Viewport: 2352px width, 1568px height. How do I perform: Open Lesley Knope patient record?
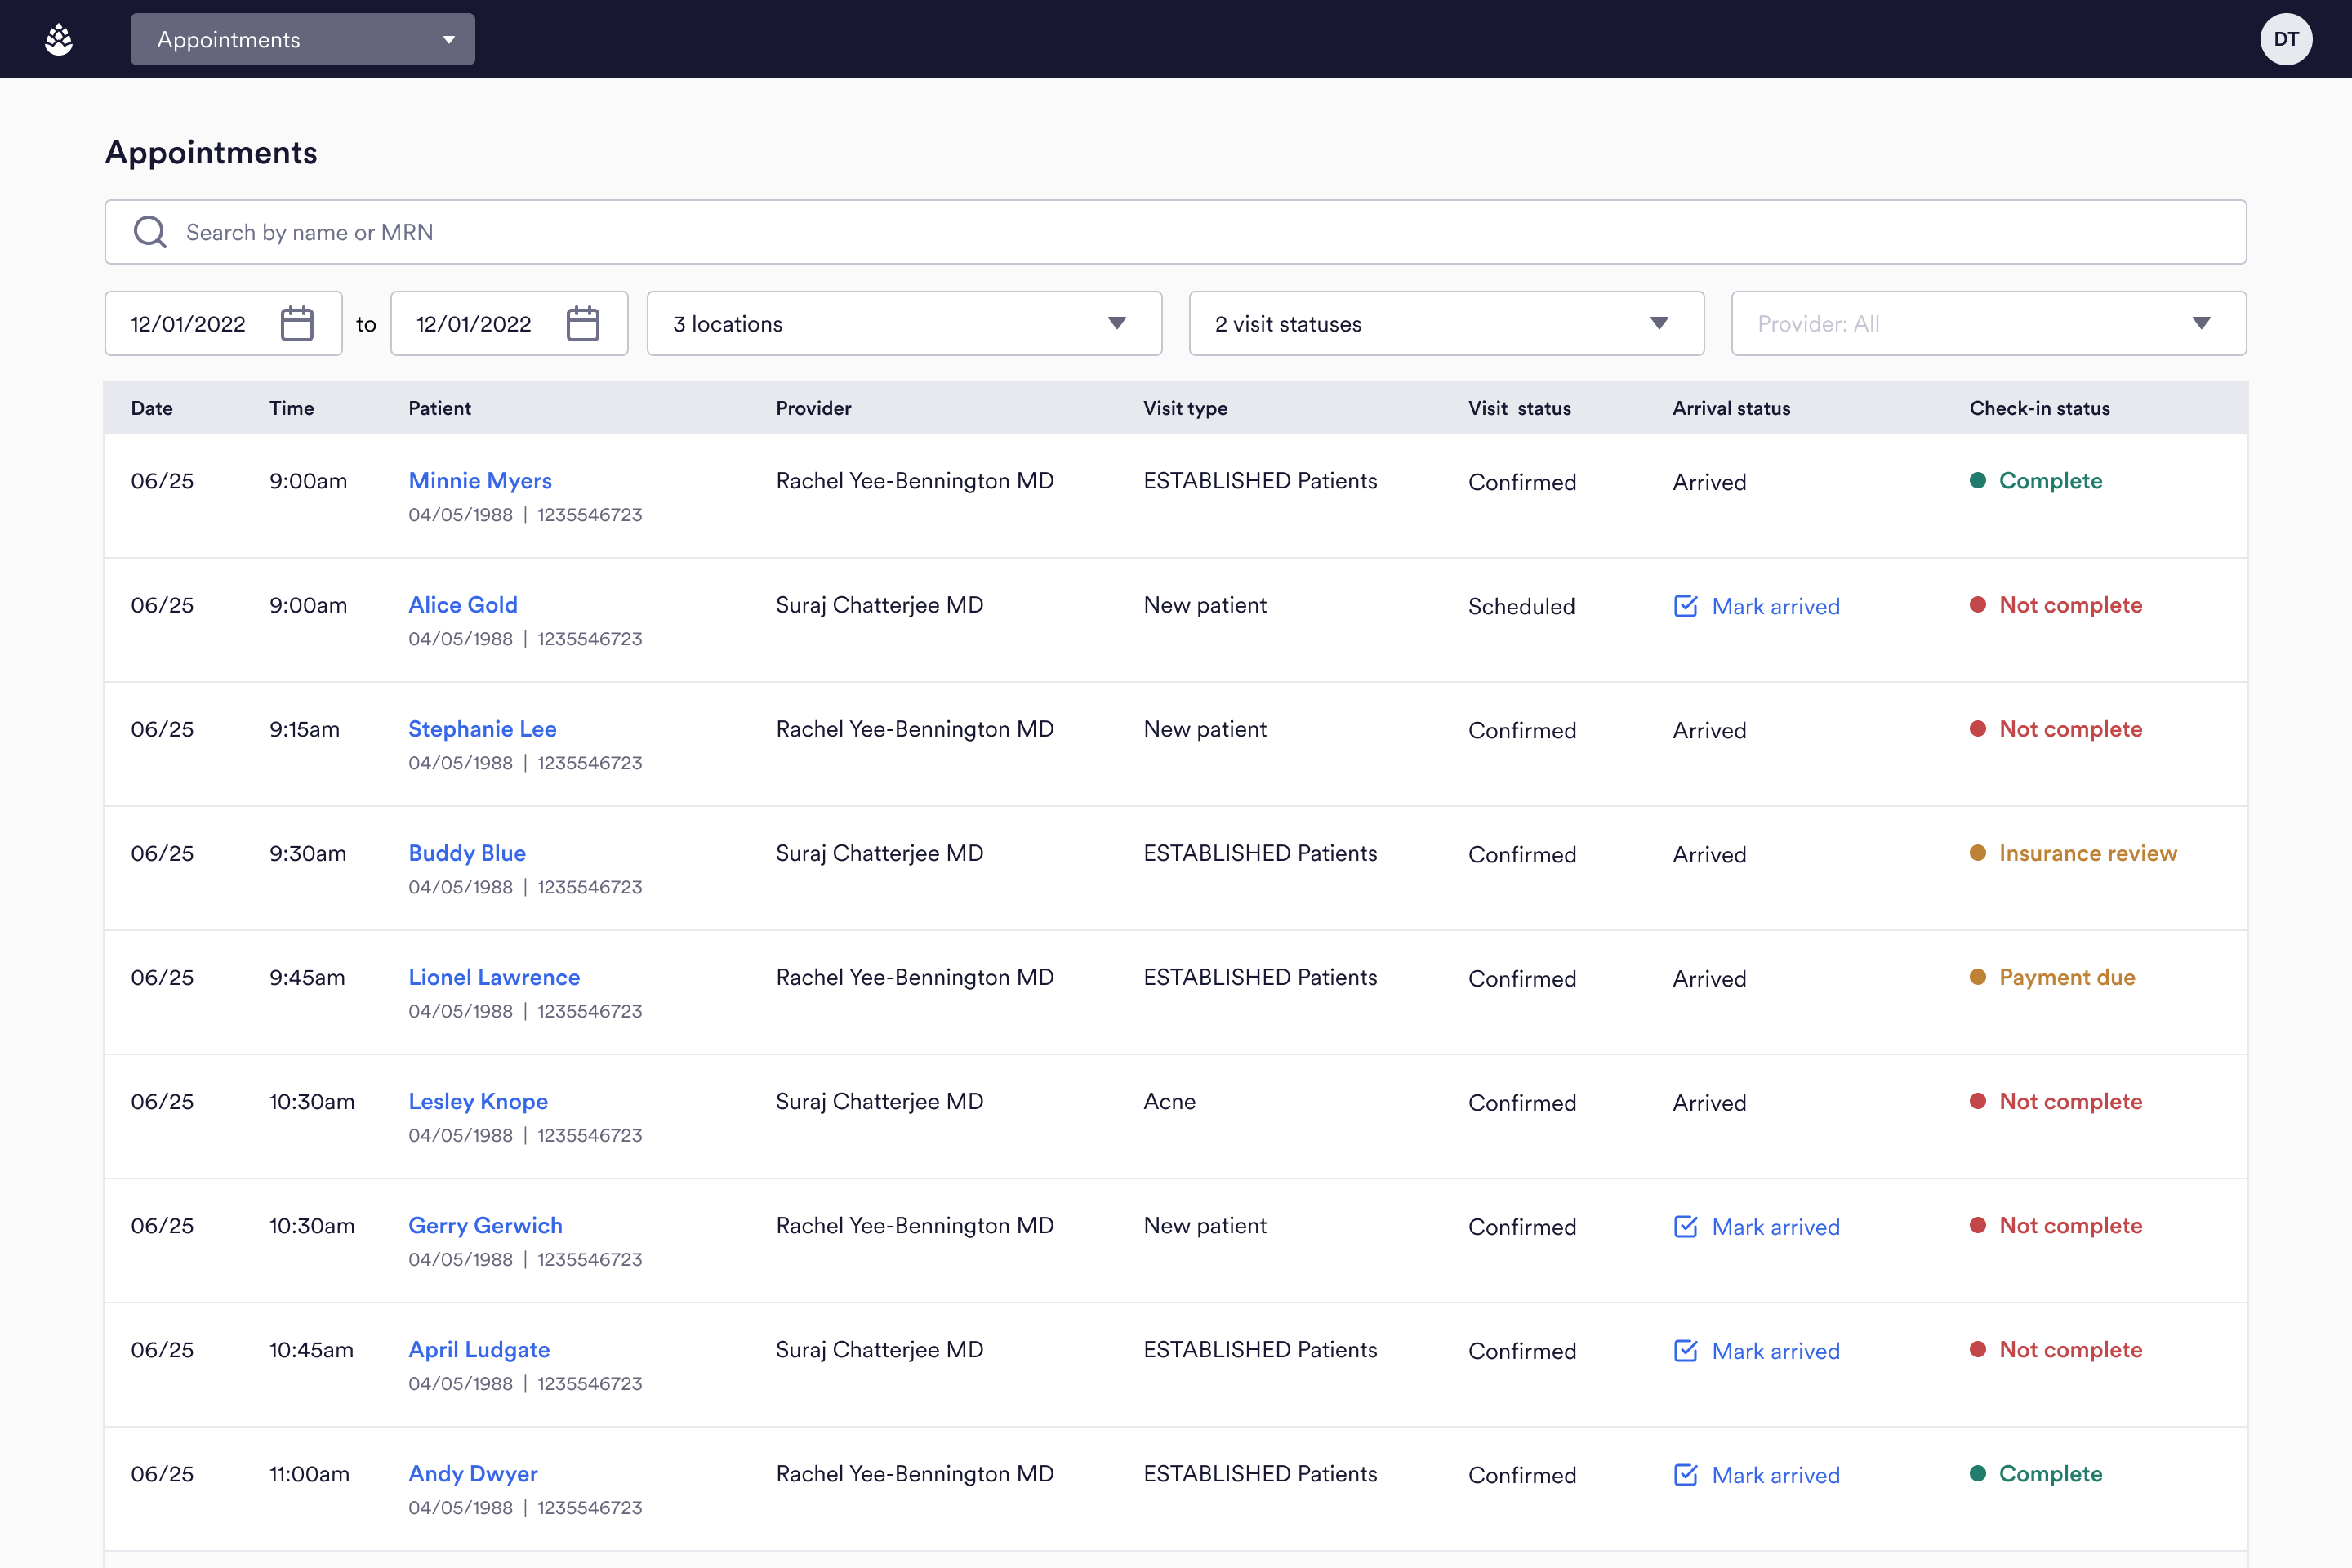pos(478,1101)
